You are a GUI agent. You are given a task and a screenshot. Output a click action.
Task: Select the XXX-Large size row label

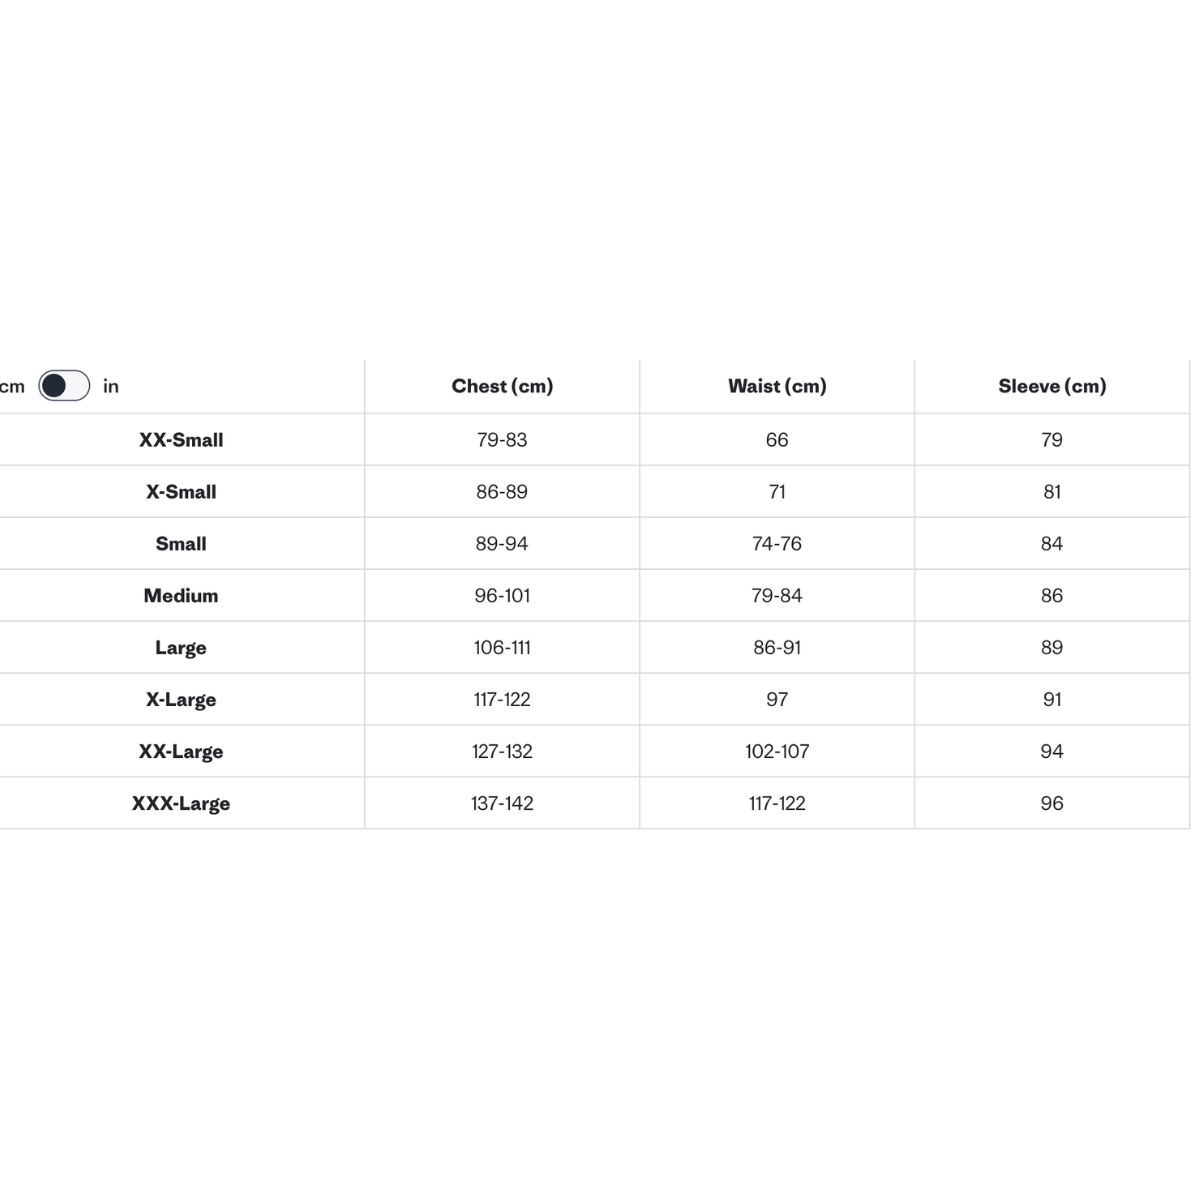click(181, 804)
